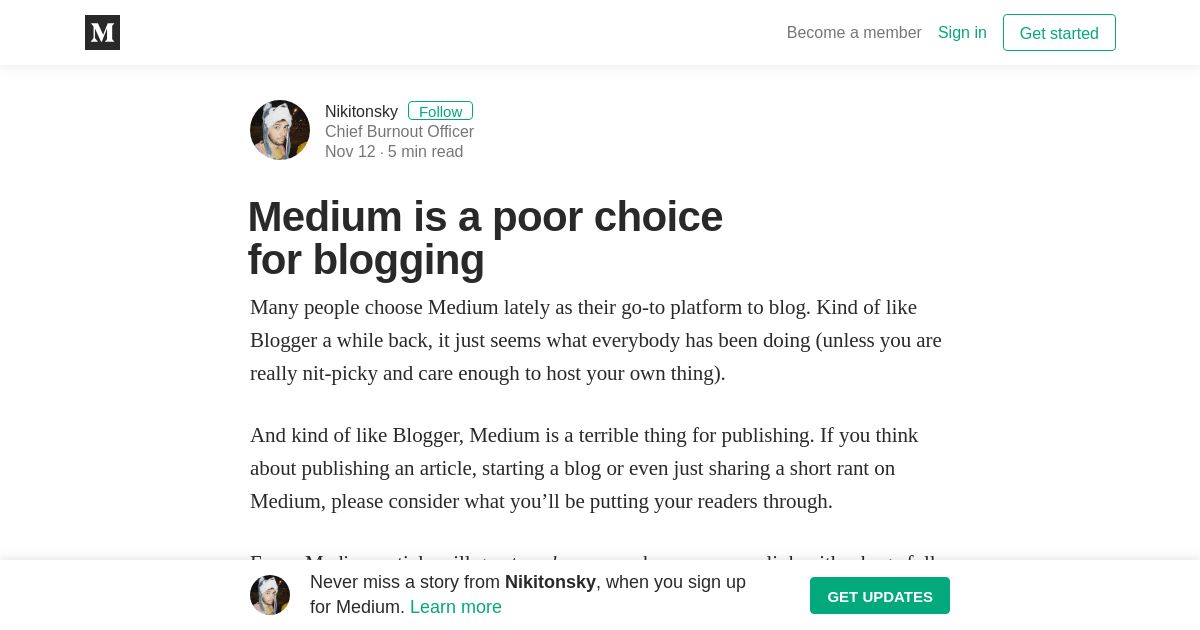Select the Chief Burnout Officer bio text
Screen dimensions: 1200x630
click(x=399, y=132)
